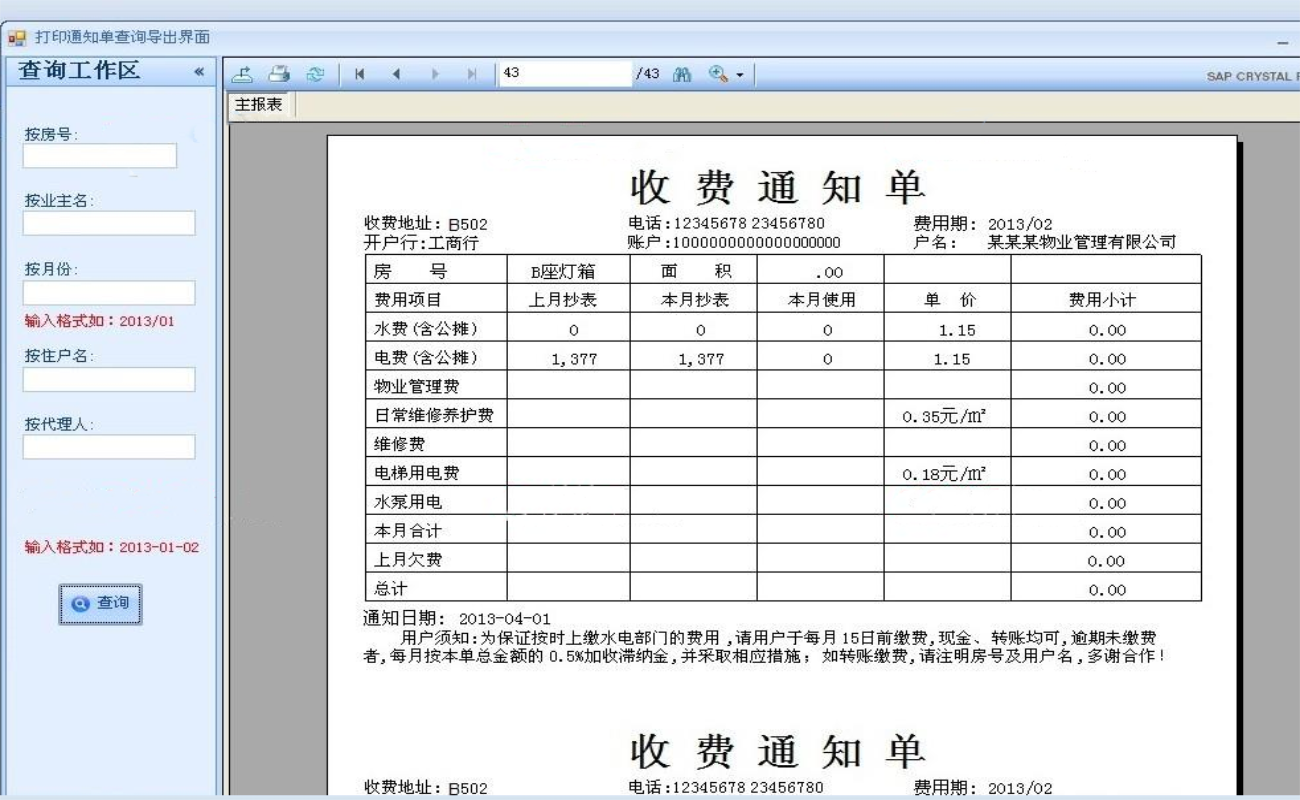Click the 本月使用 column header
Viewport: 1300px width, 800px height.
(822, 300)
